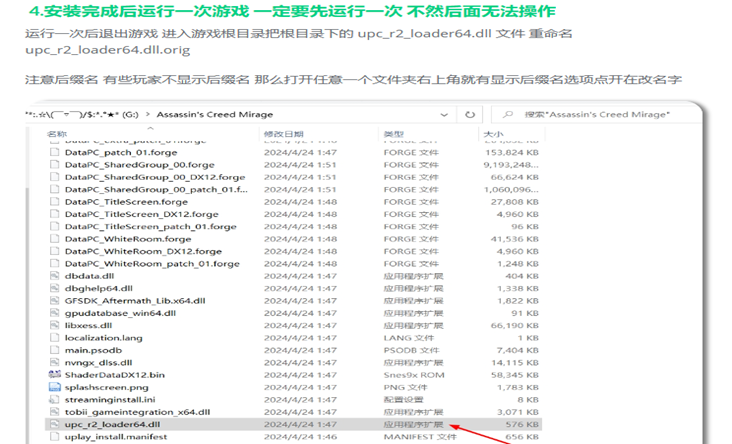Click file icon of DataPC_WhiteRoom.forge
Image resolution: width=732 pixels, height=444 pixels.
pos(55,239)
